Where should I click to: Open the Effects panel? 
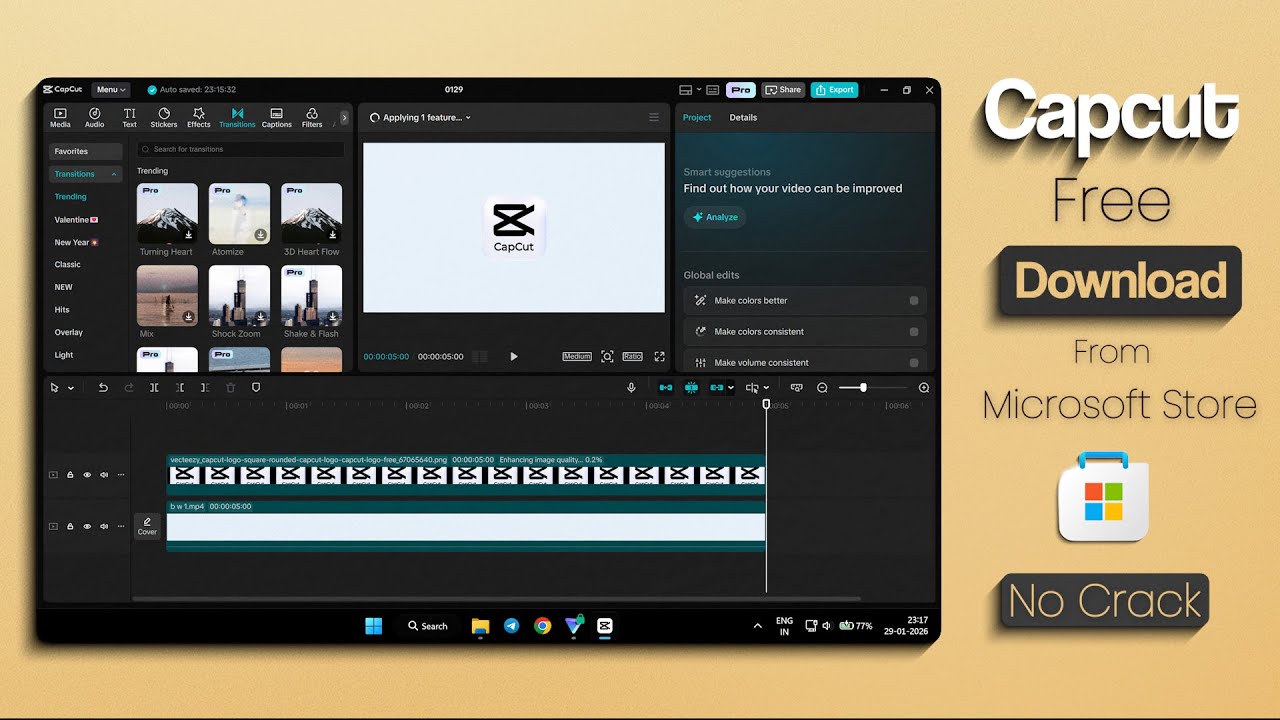[199, 118]
